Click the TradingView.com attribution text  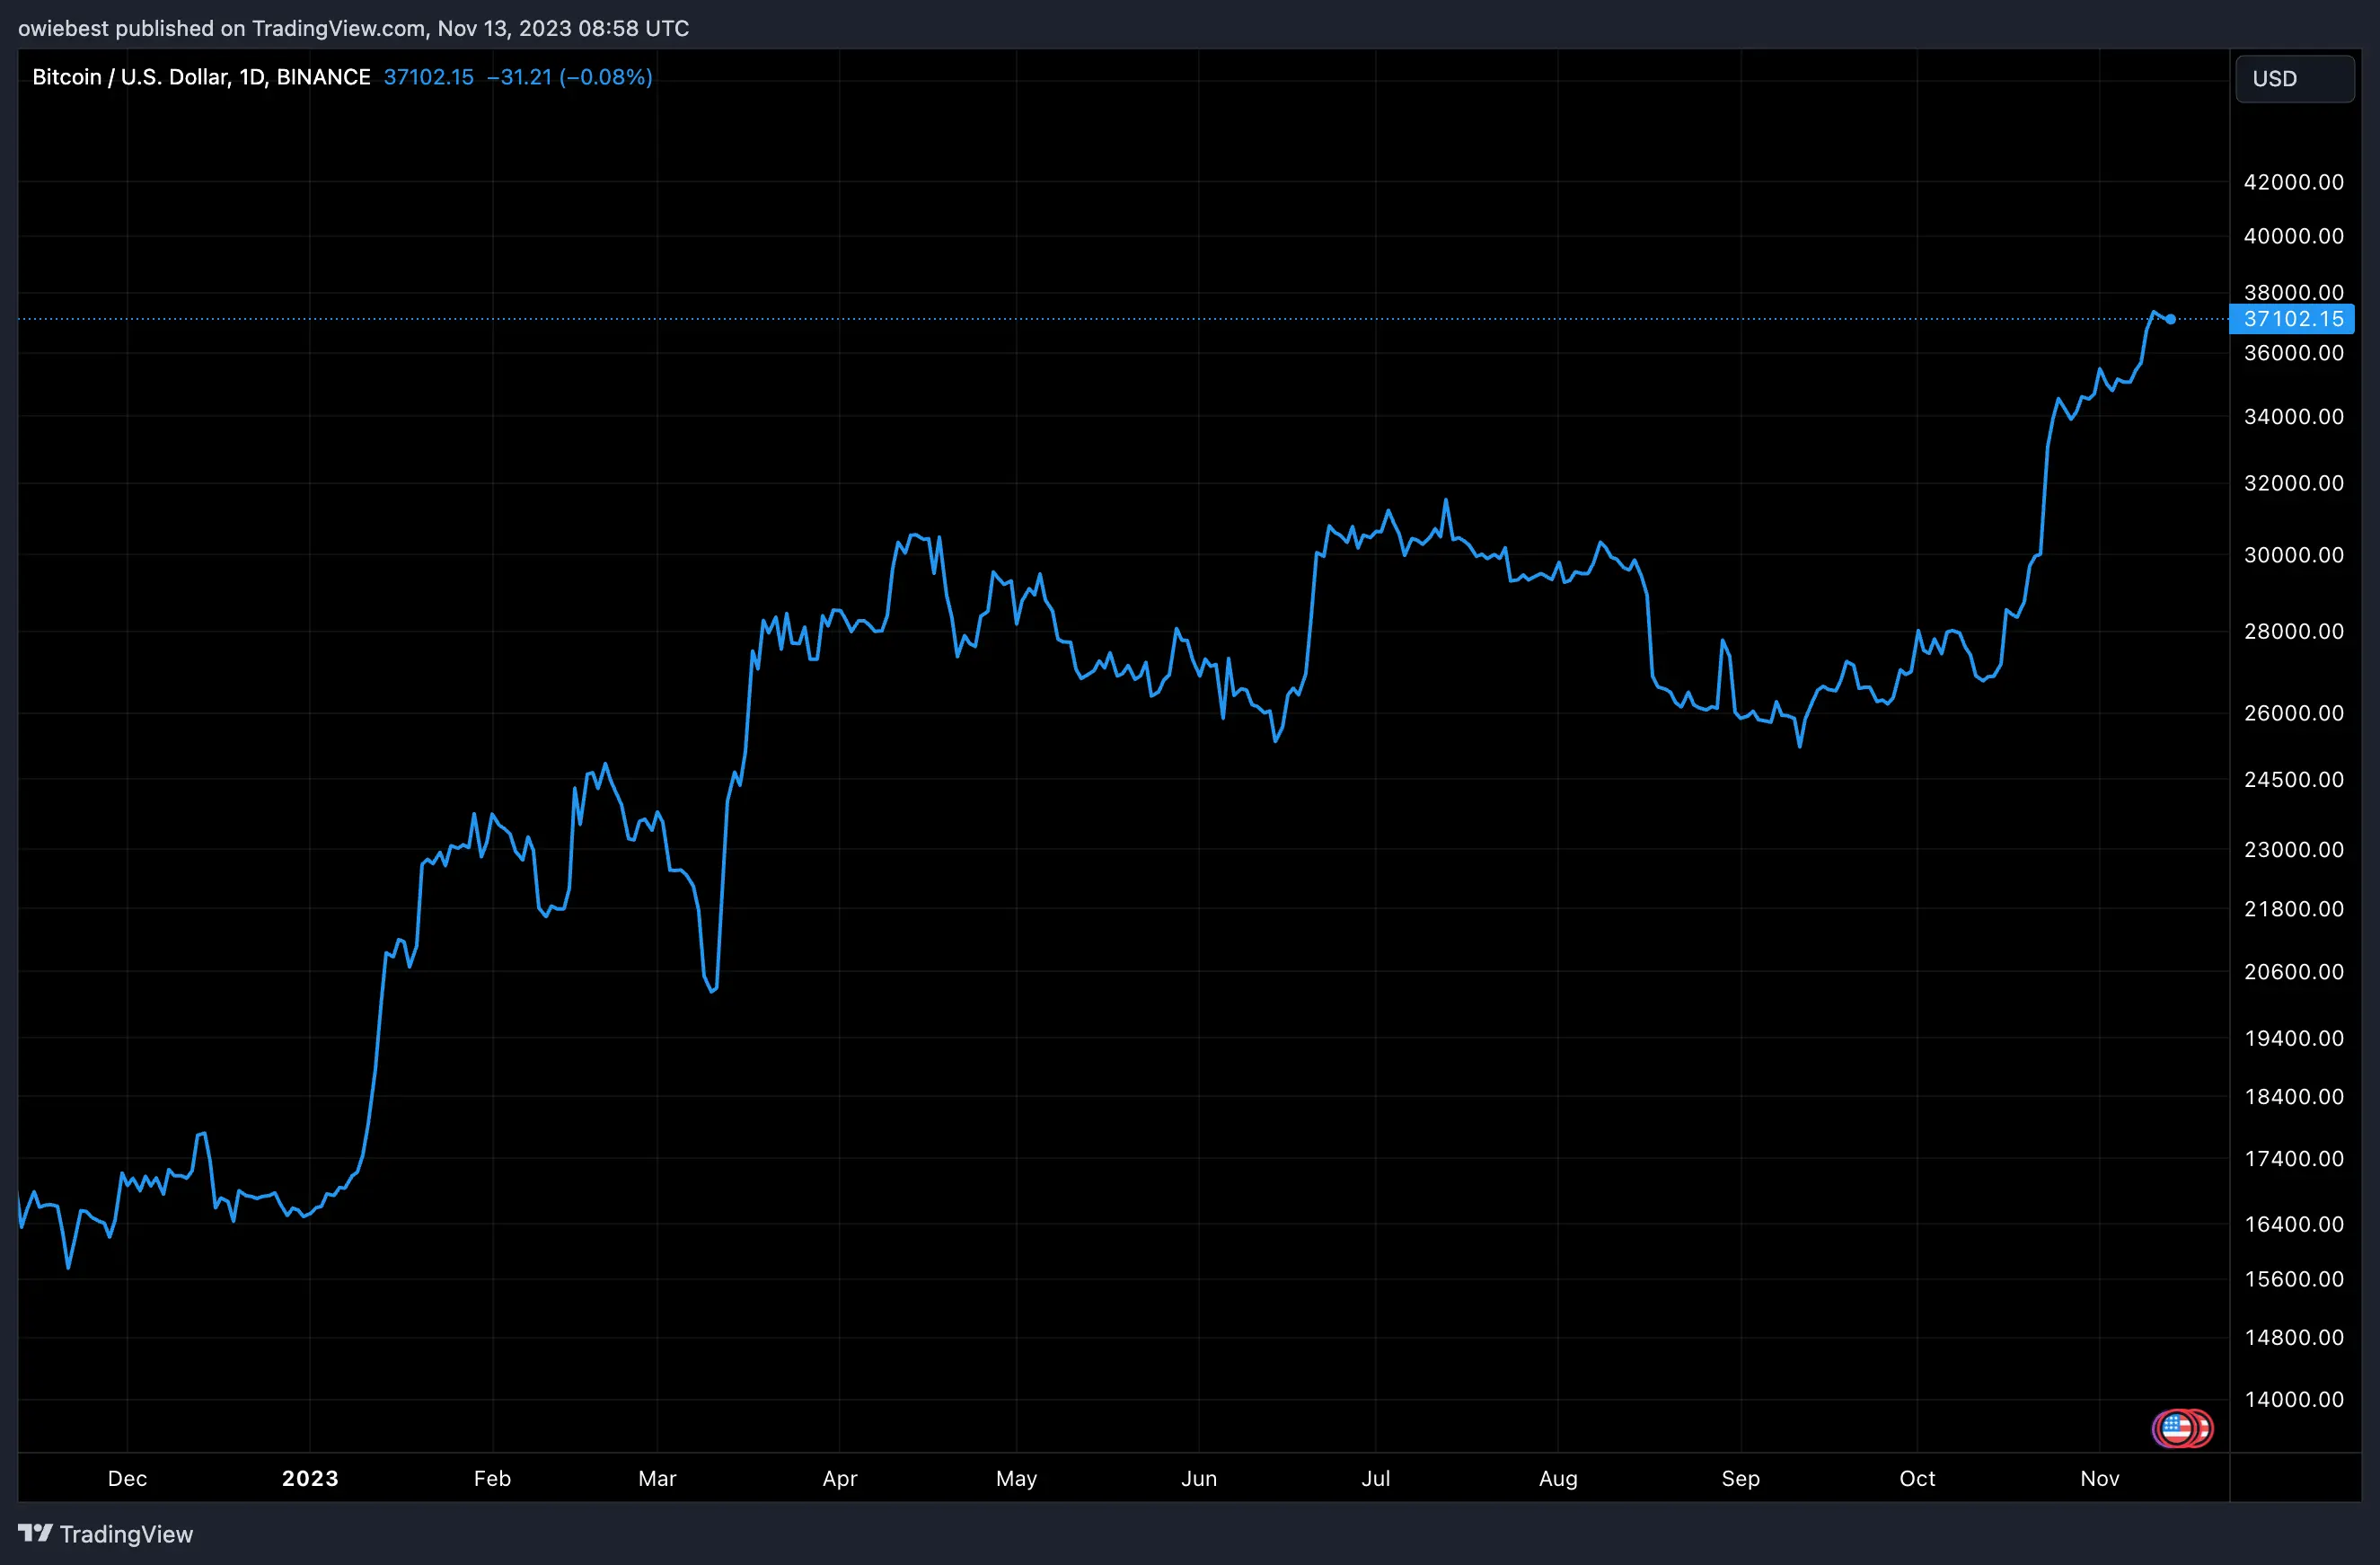tap(338, 28)
